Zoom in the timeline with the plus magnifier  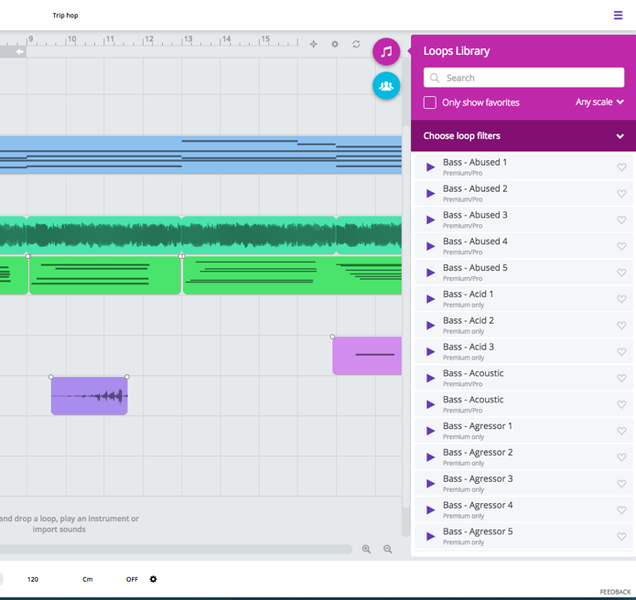tap(366, 549)
